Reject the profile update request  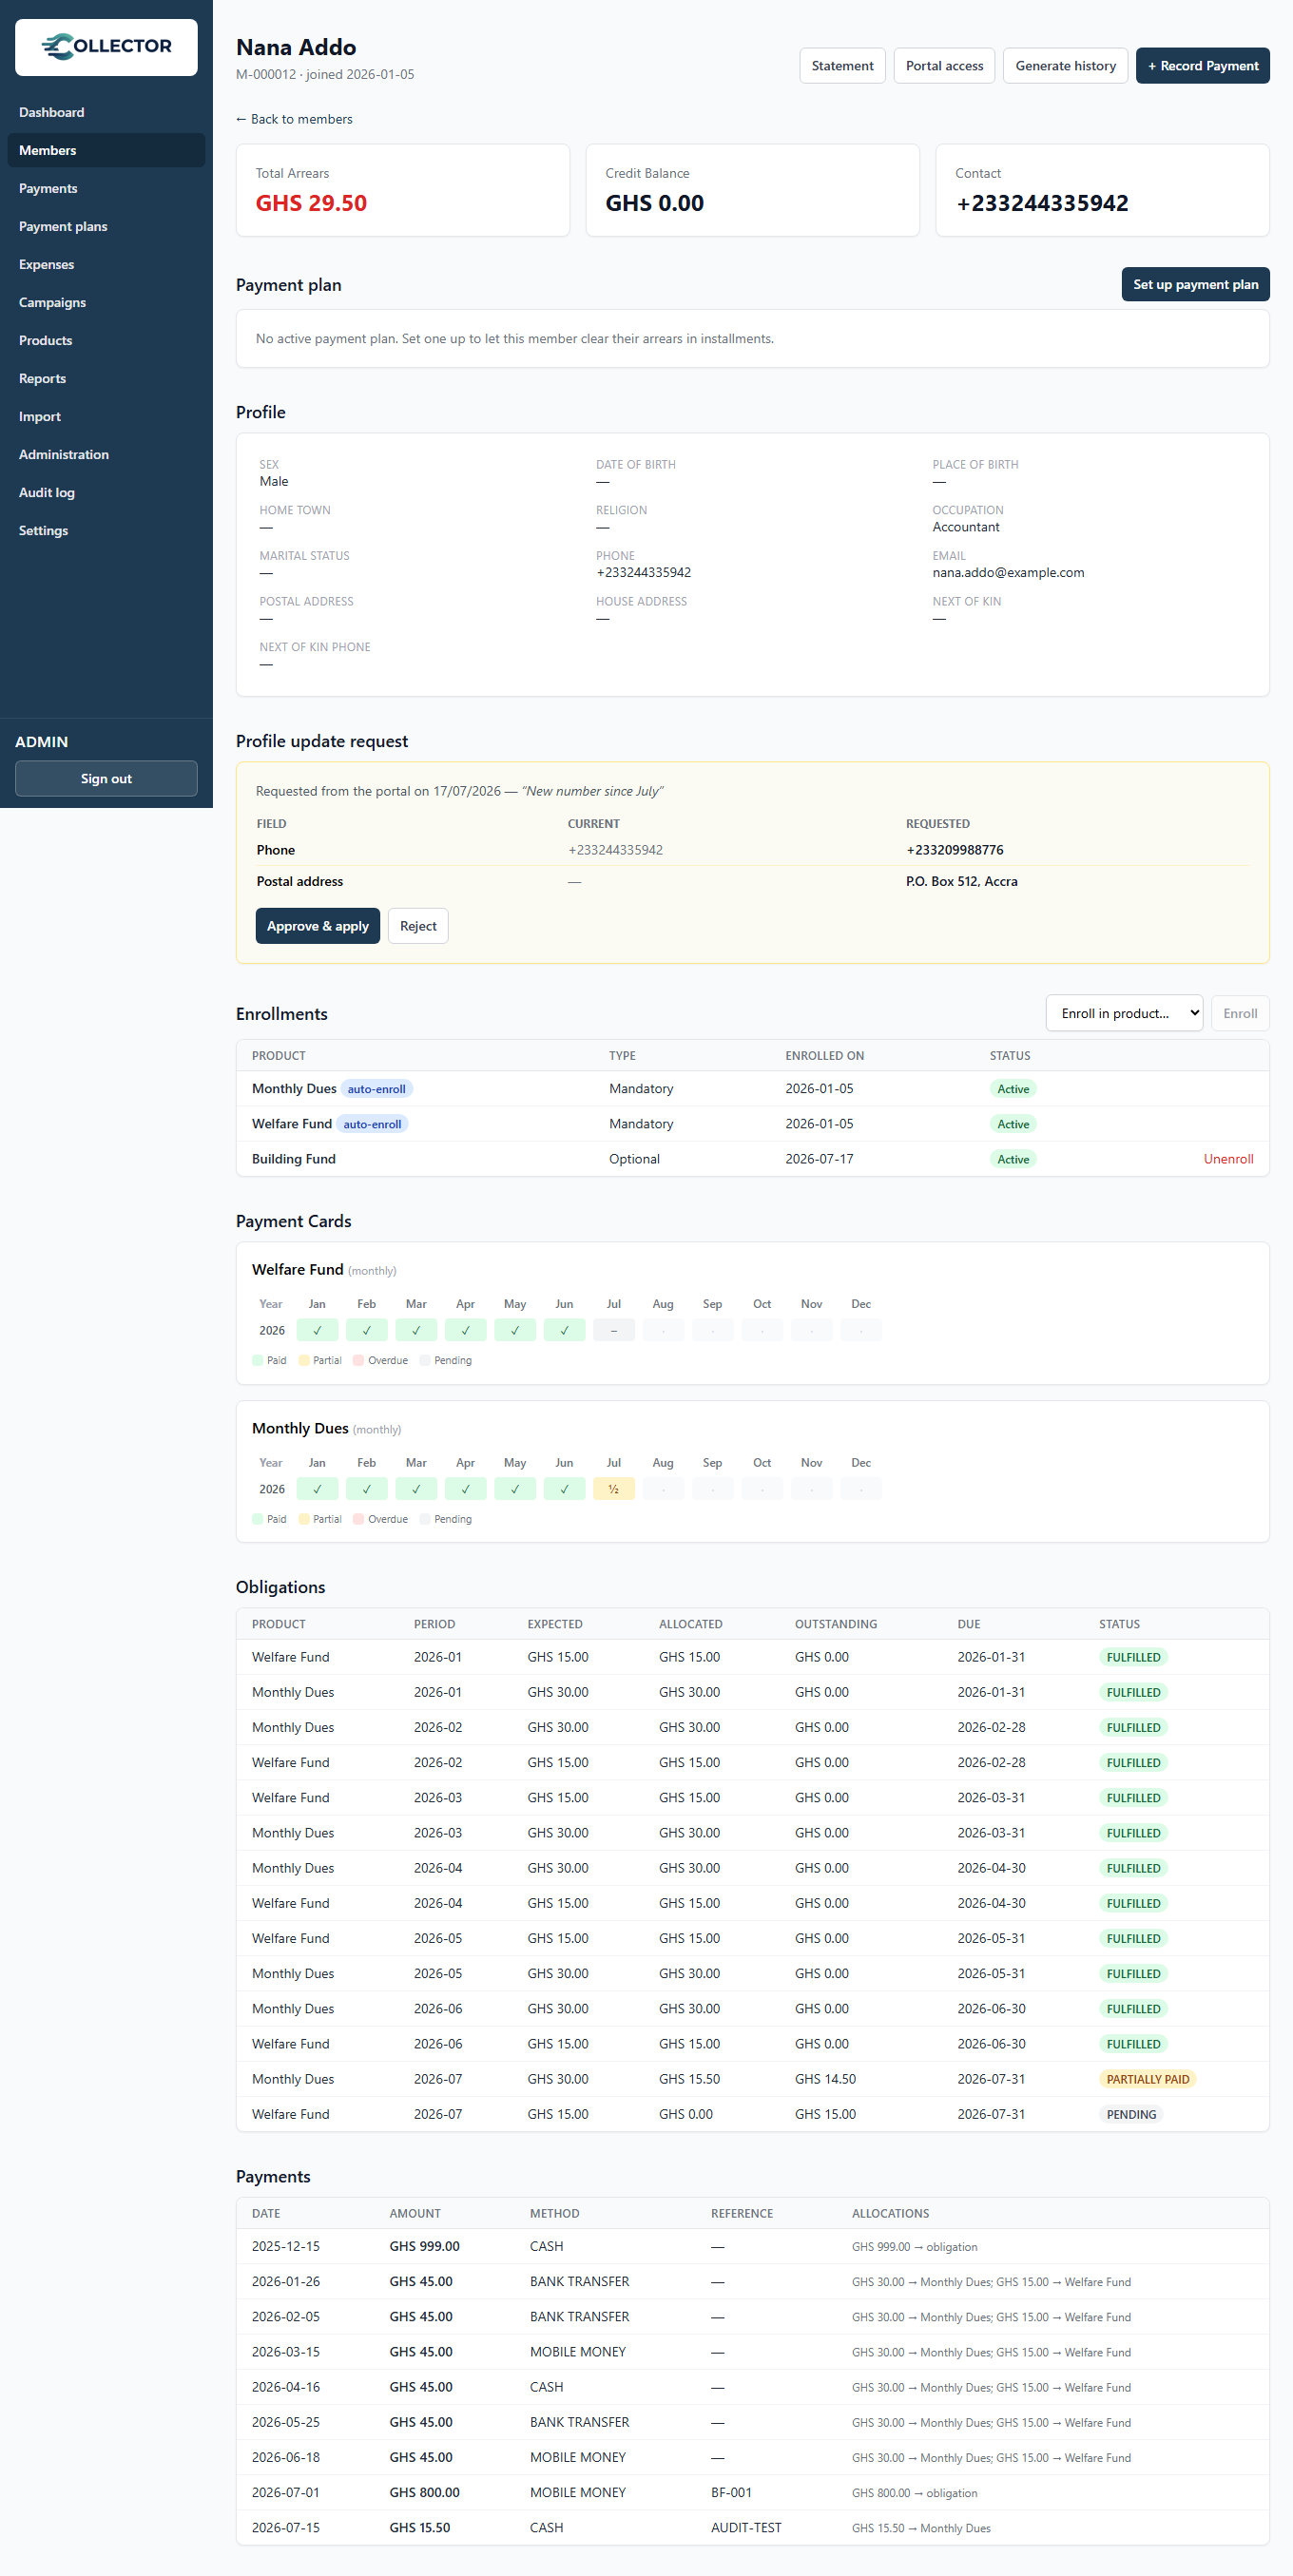(418, 926)
